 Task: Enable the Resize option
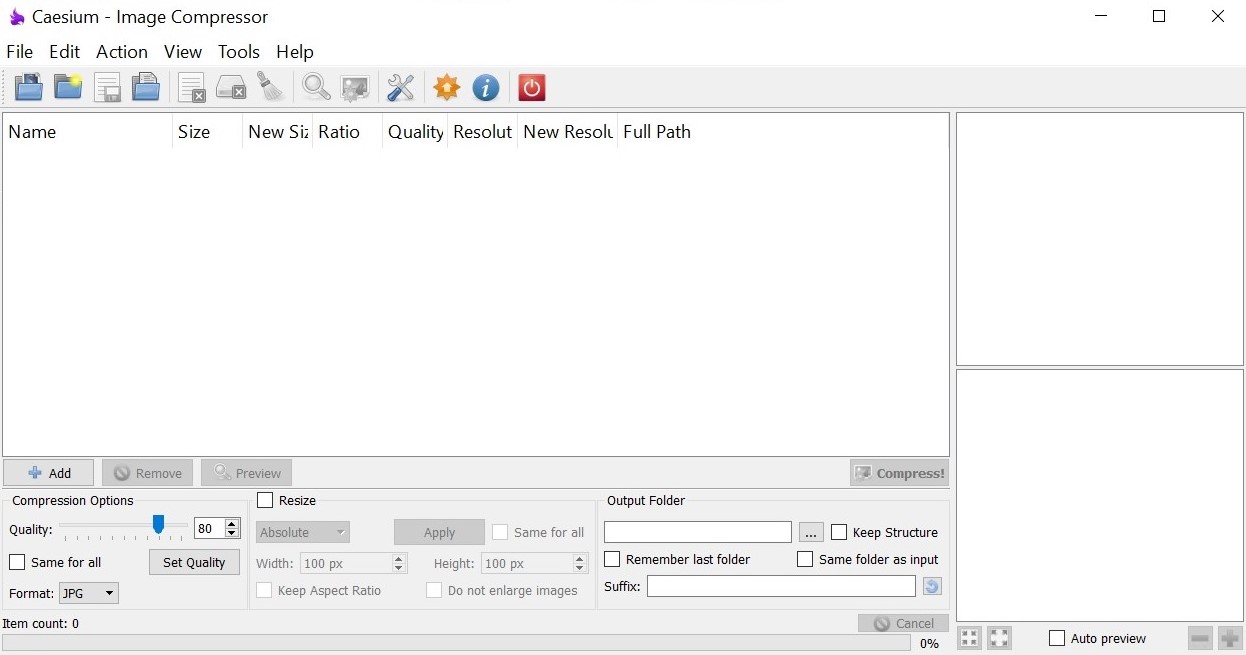pyautogui.click(x=265, y=500)
